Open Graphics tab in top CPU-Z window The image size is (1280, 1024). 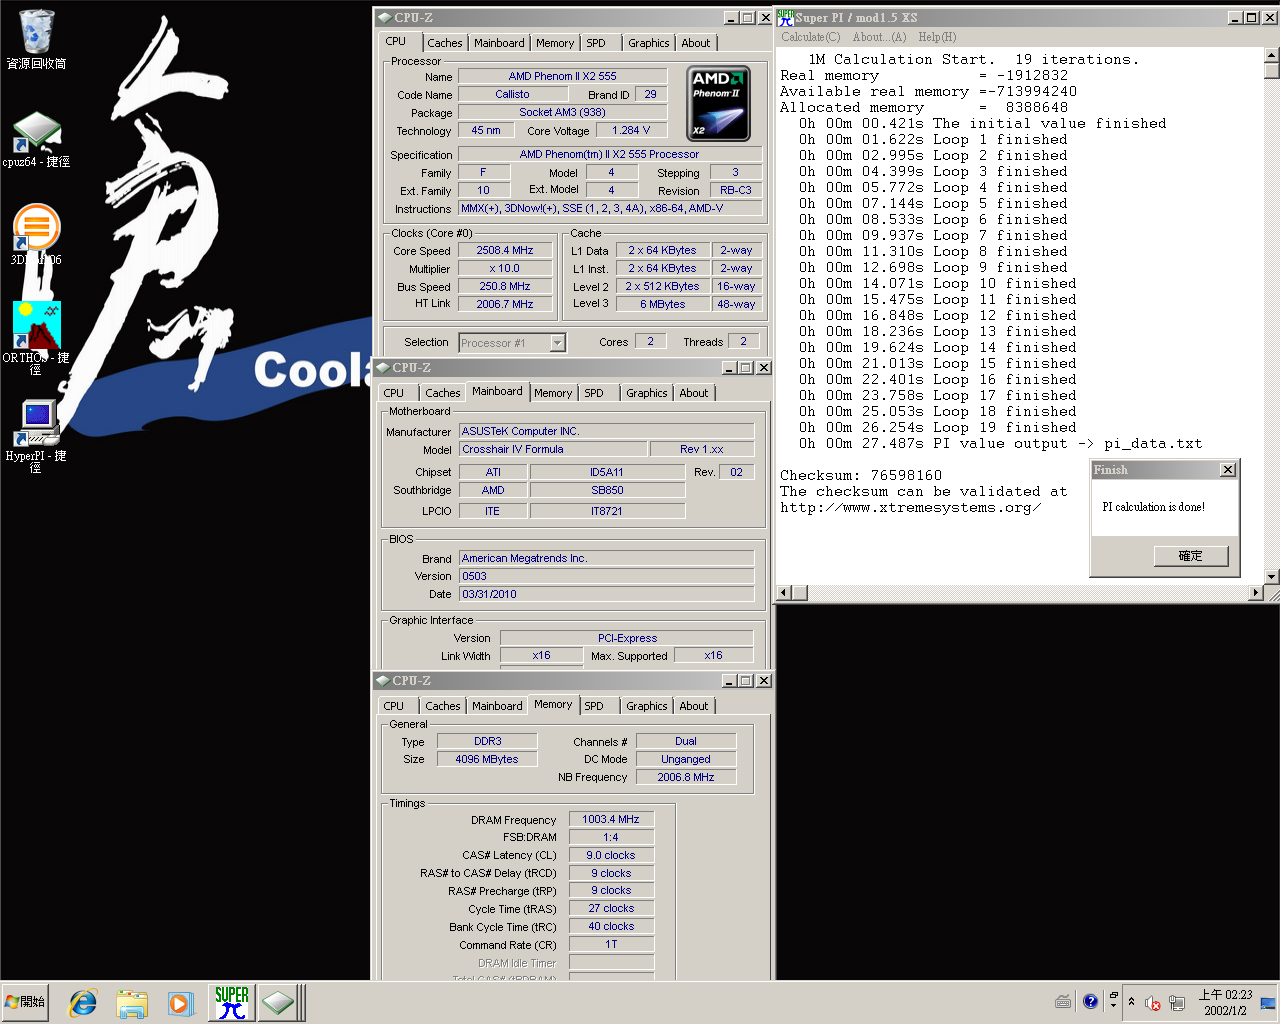[649, 43]
